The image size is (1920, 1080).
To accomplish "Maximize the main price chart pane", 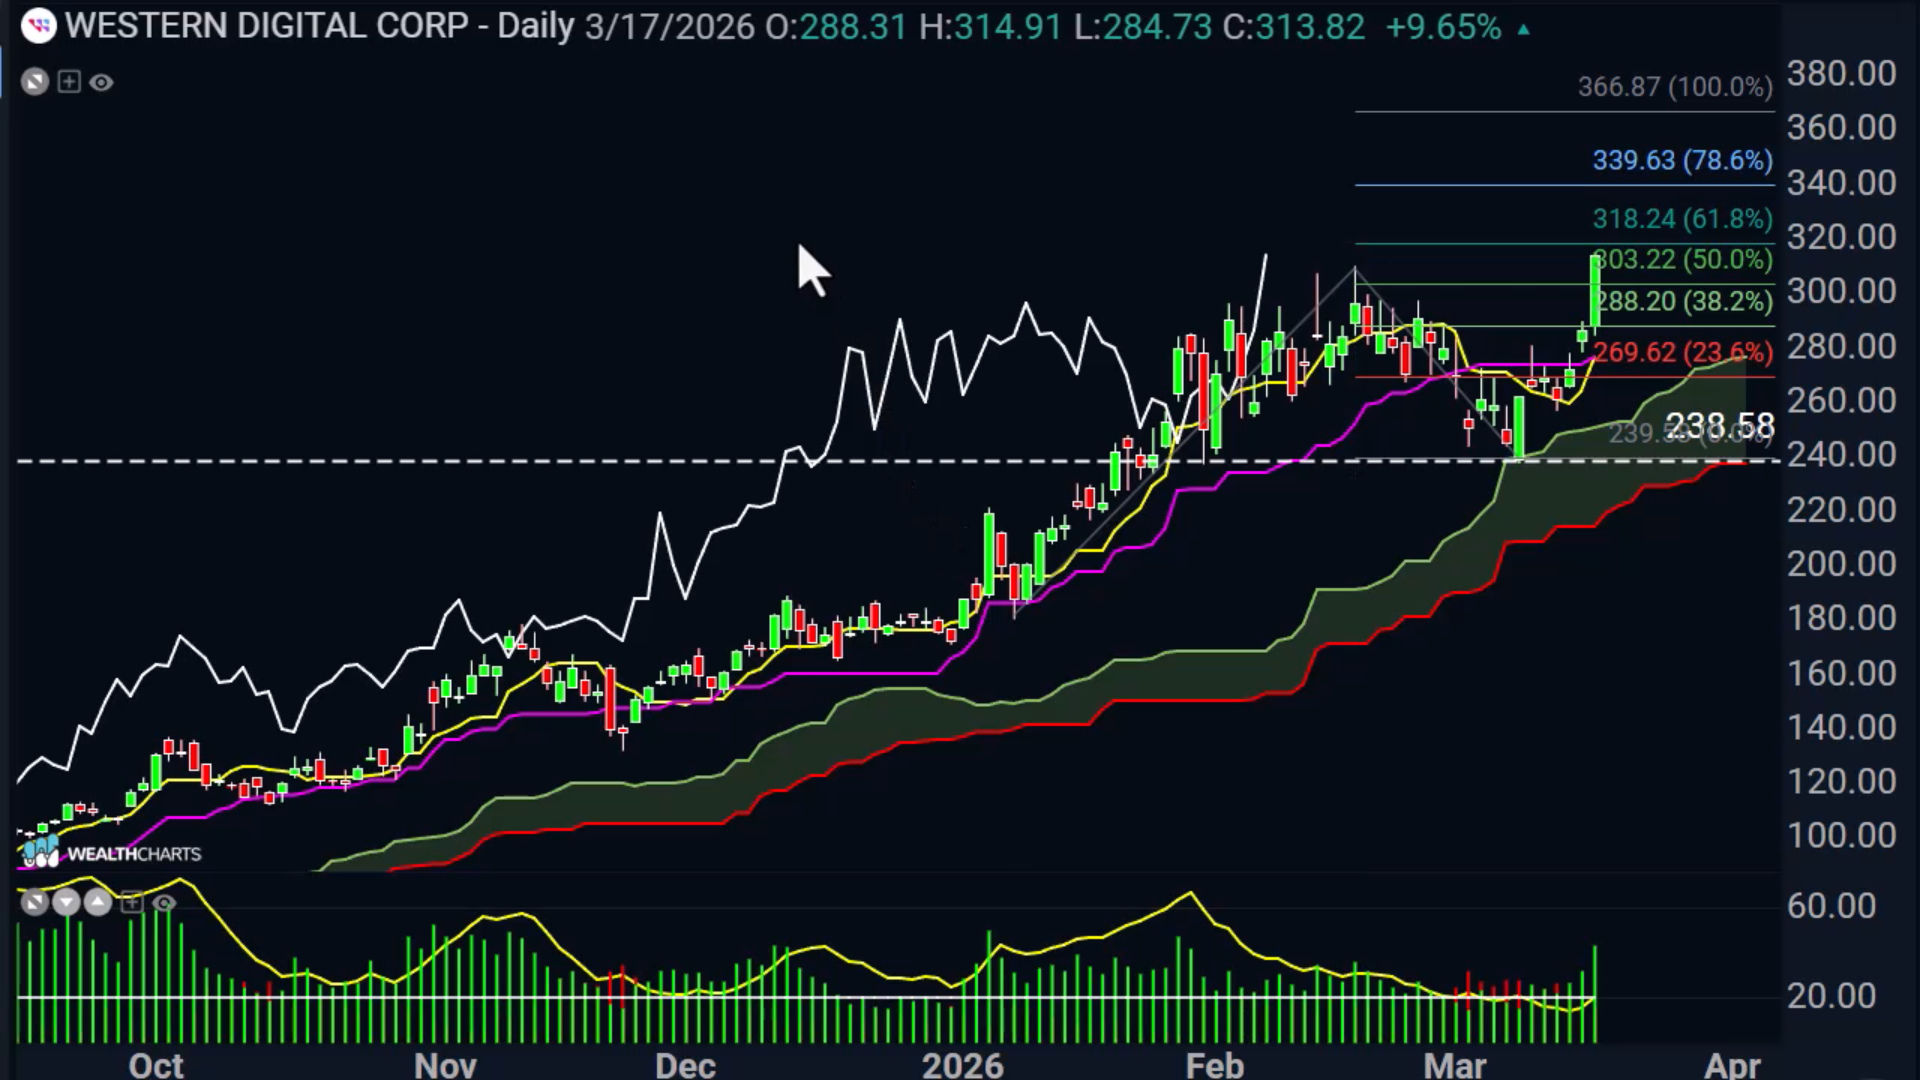I will [x=35, y=82].
